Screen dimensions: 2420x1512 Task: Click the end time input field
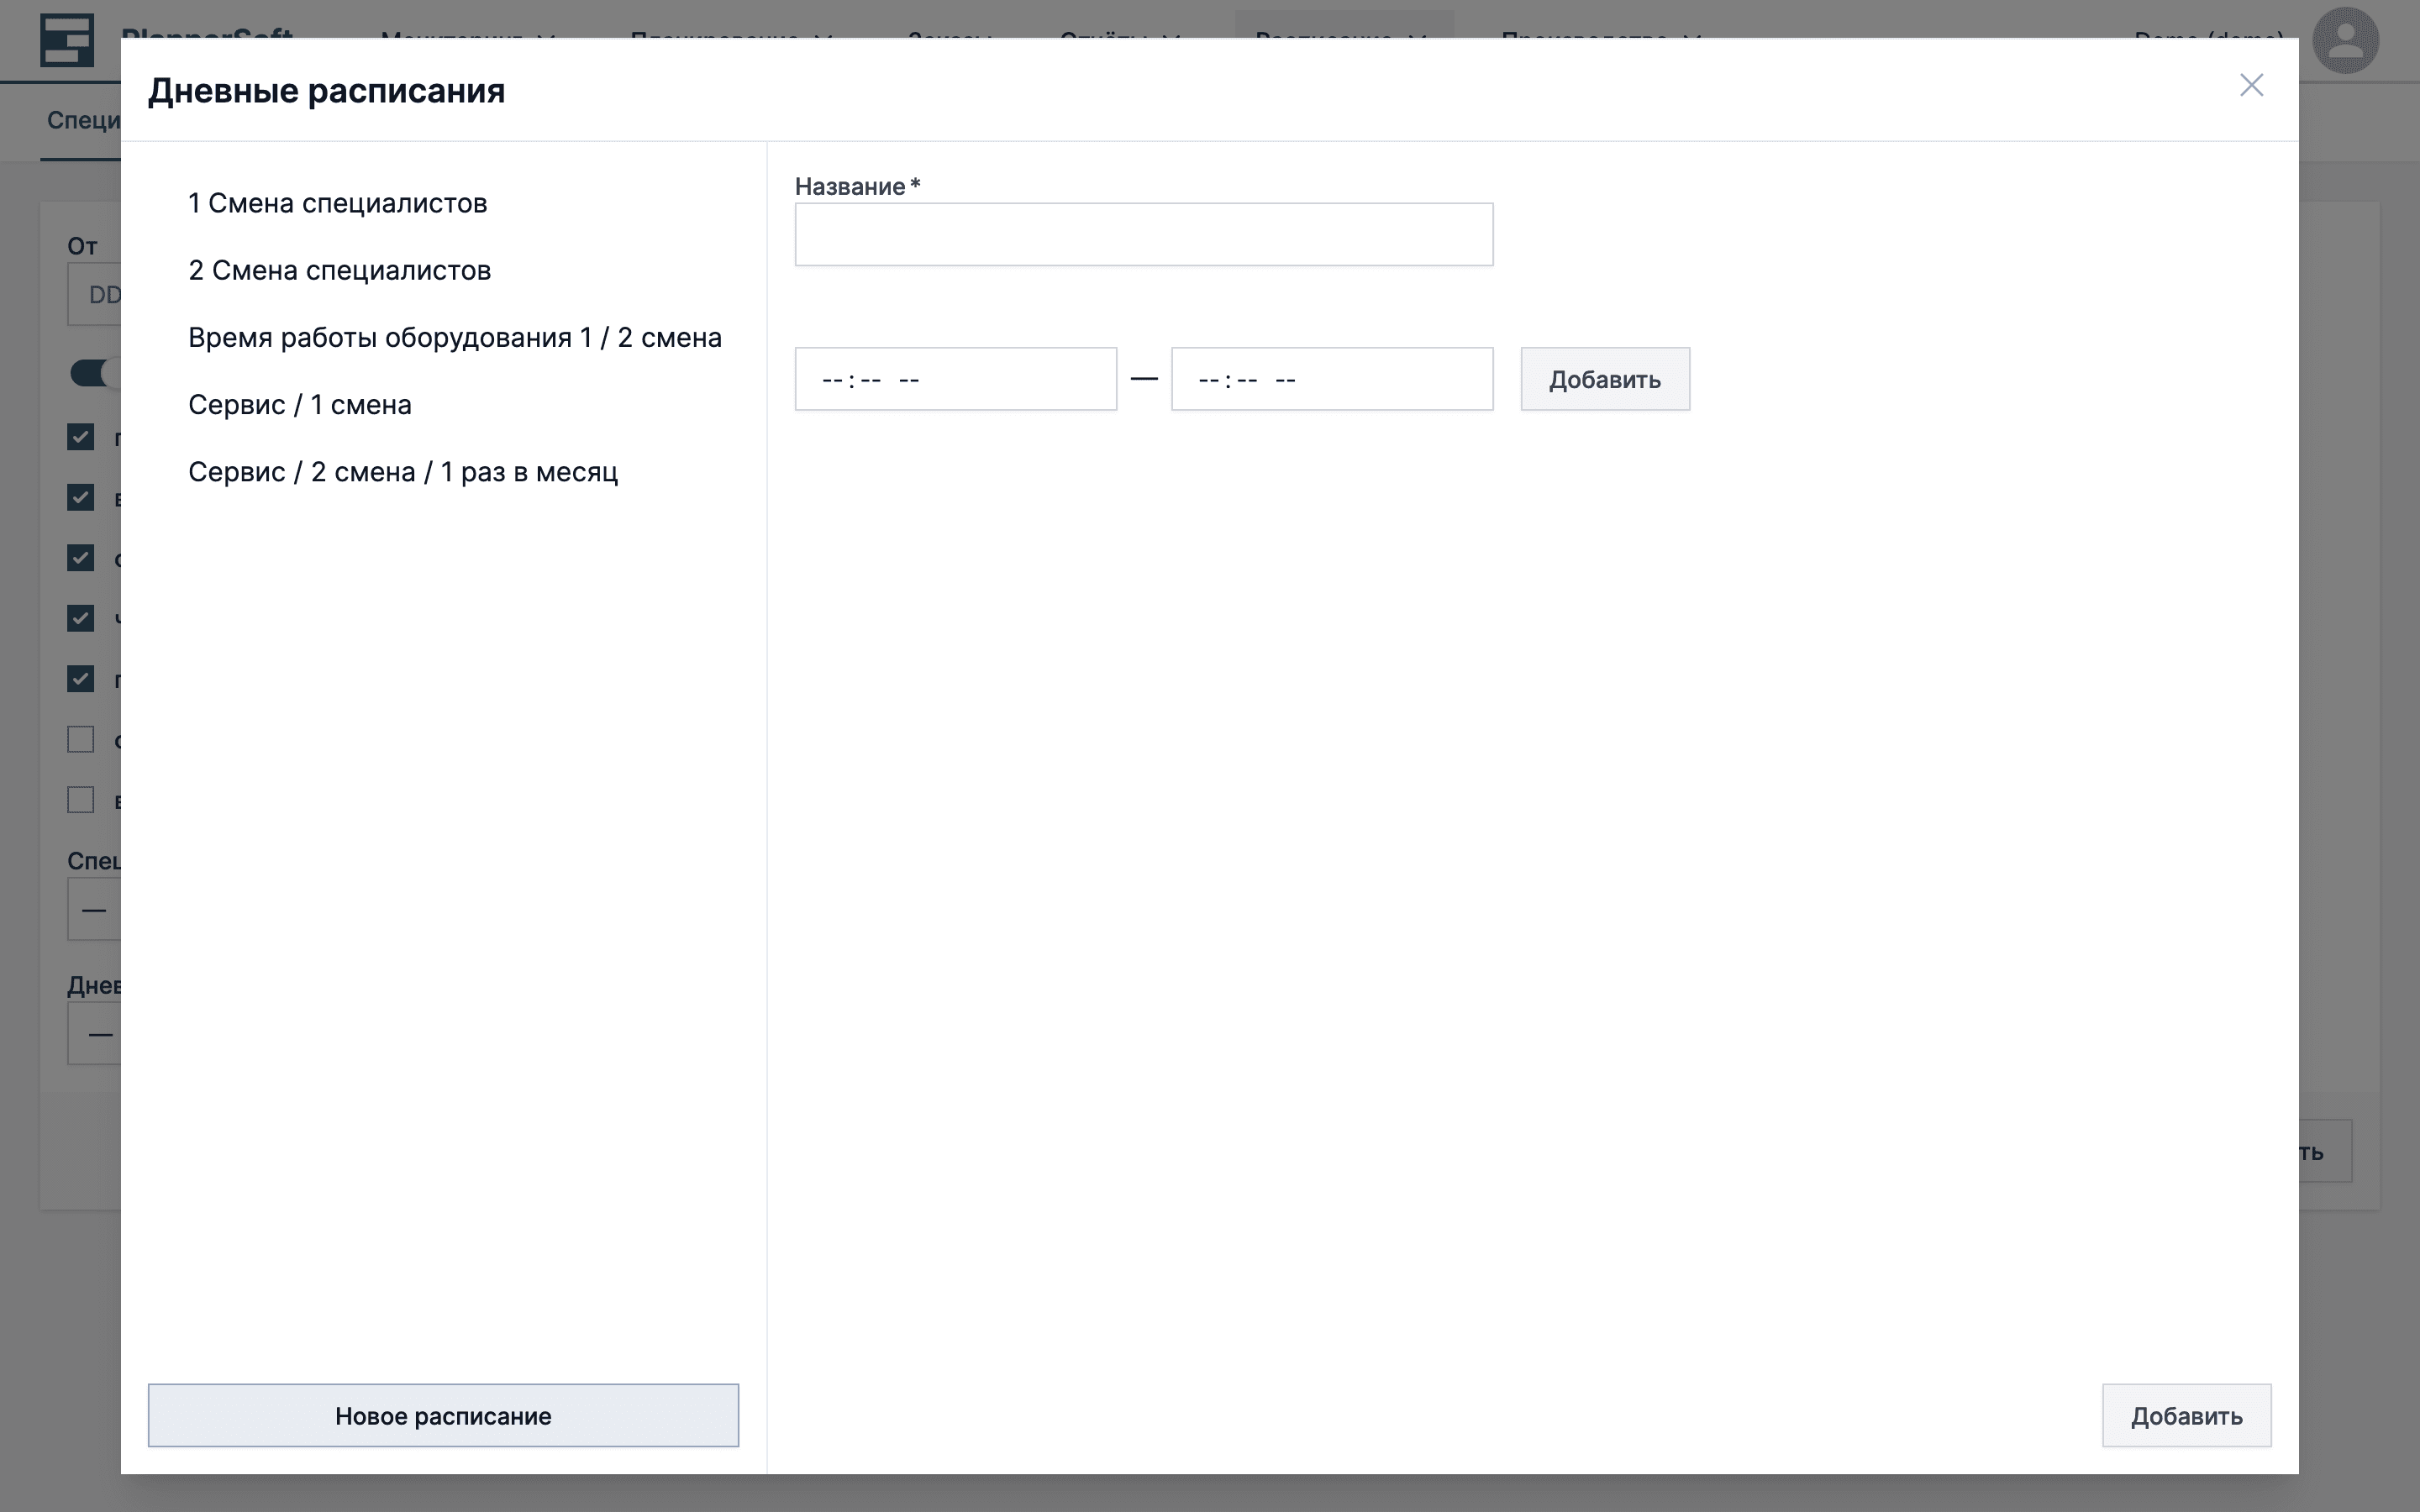(1331, 379)
